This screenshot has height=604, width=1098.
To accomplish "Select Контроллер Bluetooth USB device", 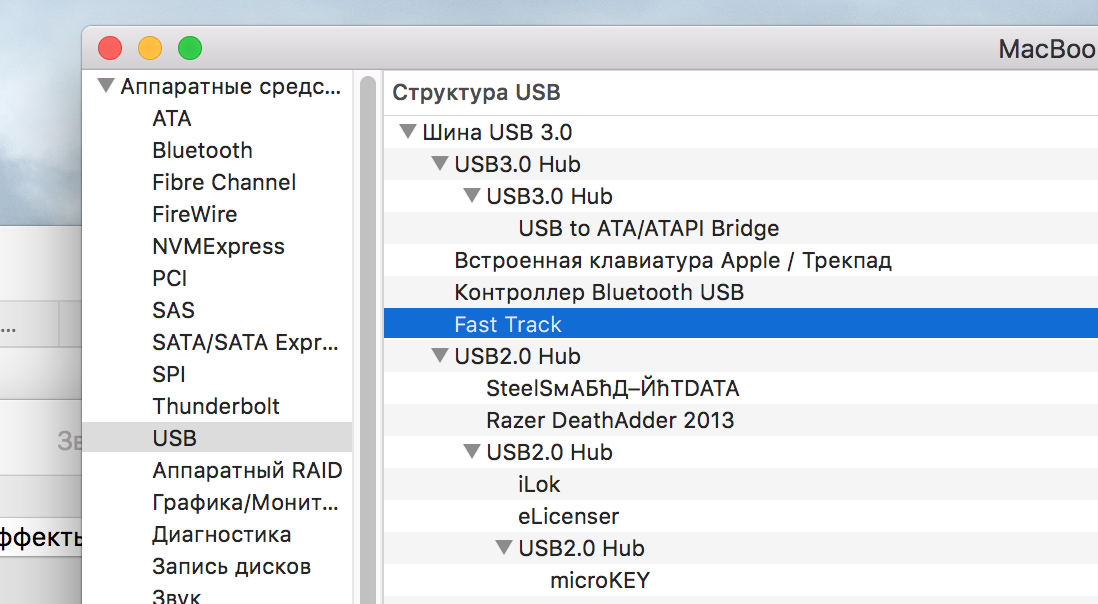I will 741,292.
